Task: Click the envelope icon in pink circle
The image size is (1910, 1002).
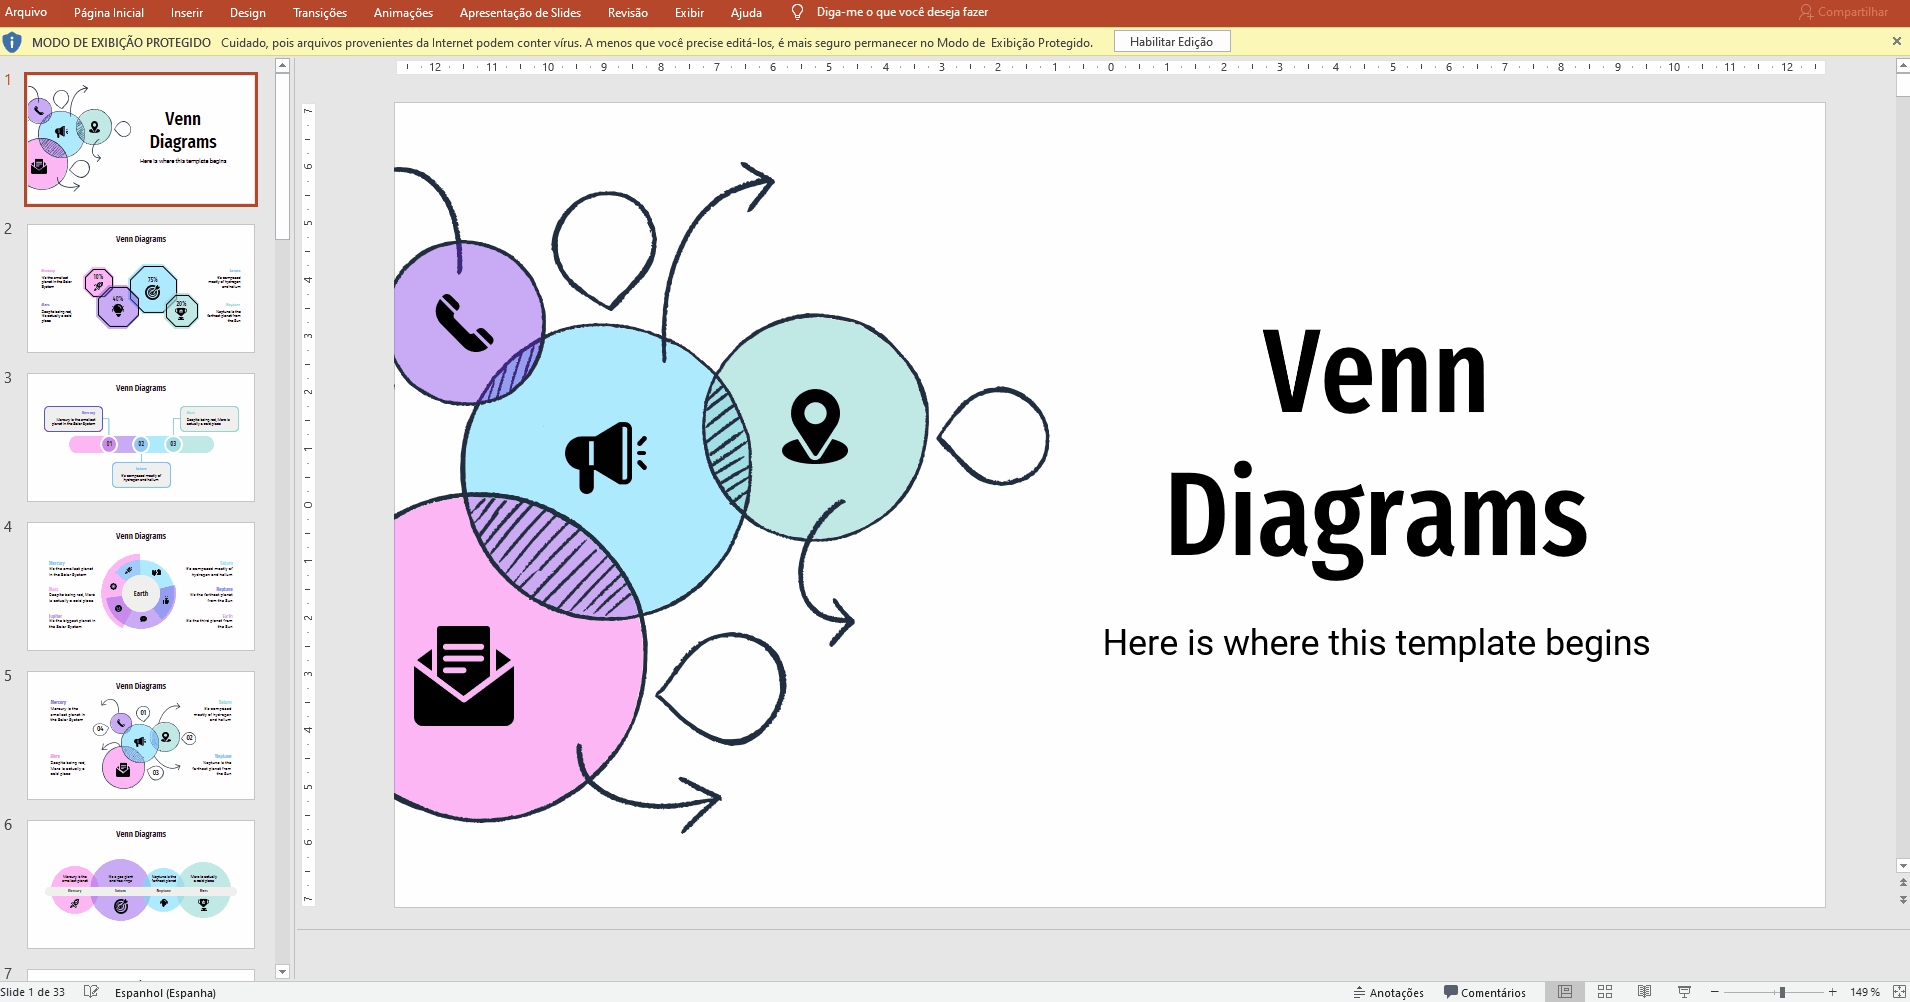Action: pos(464,675)
